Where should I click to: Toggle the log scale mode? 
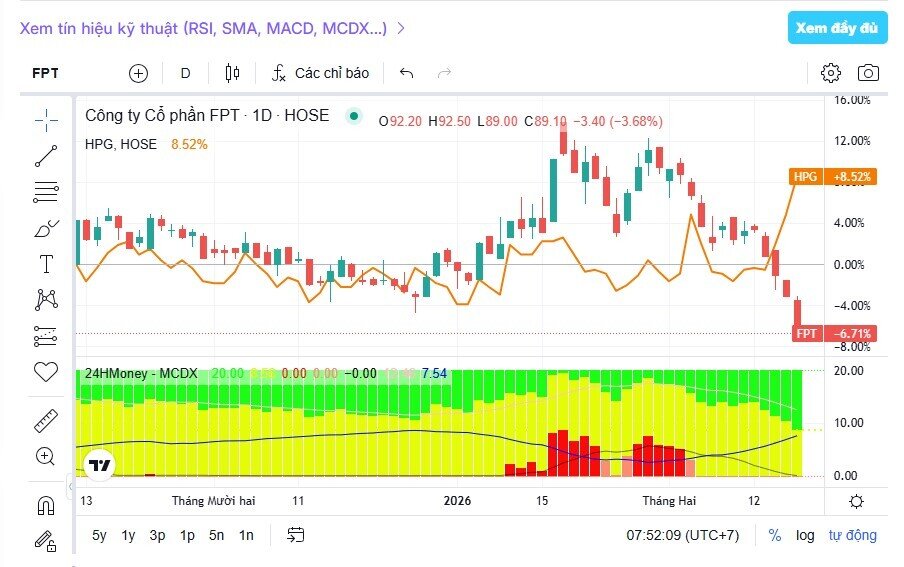pos(805,536)
